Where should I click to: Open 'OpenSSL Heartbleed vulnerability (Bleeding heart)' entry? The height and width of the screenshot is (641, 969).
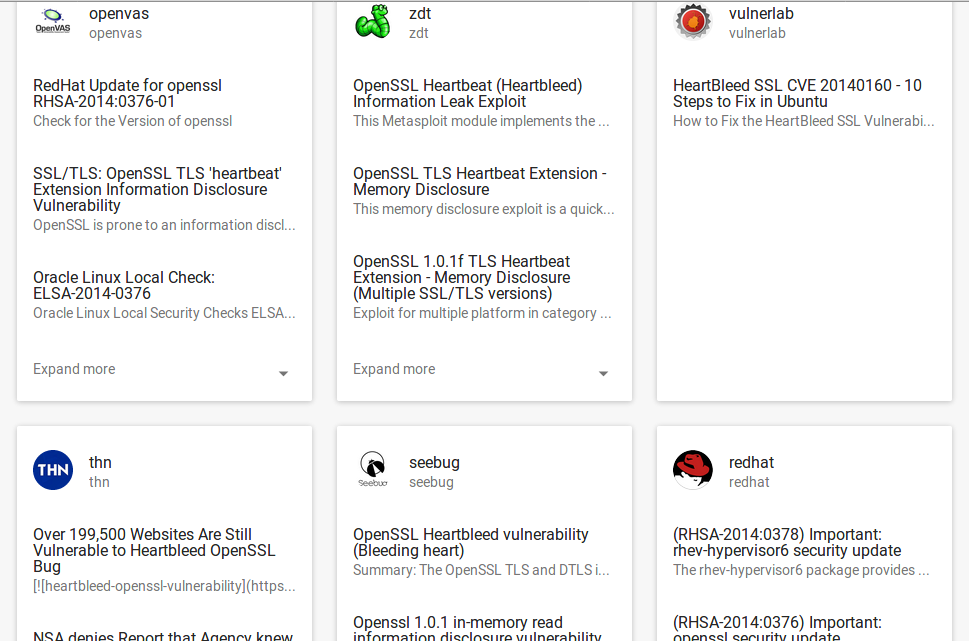pos(471,542)
